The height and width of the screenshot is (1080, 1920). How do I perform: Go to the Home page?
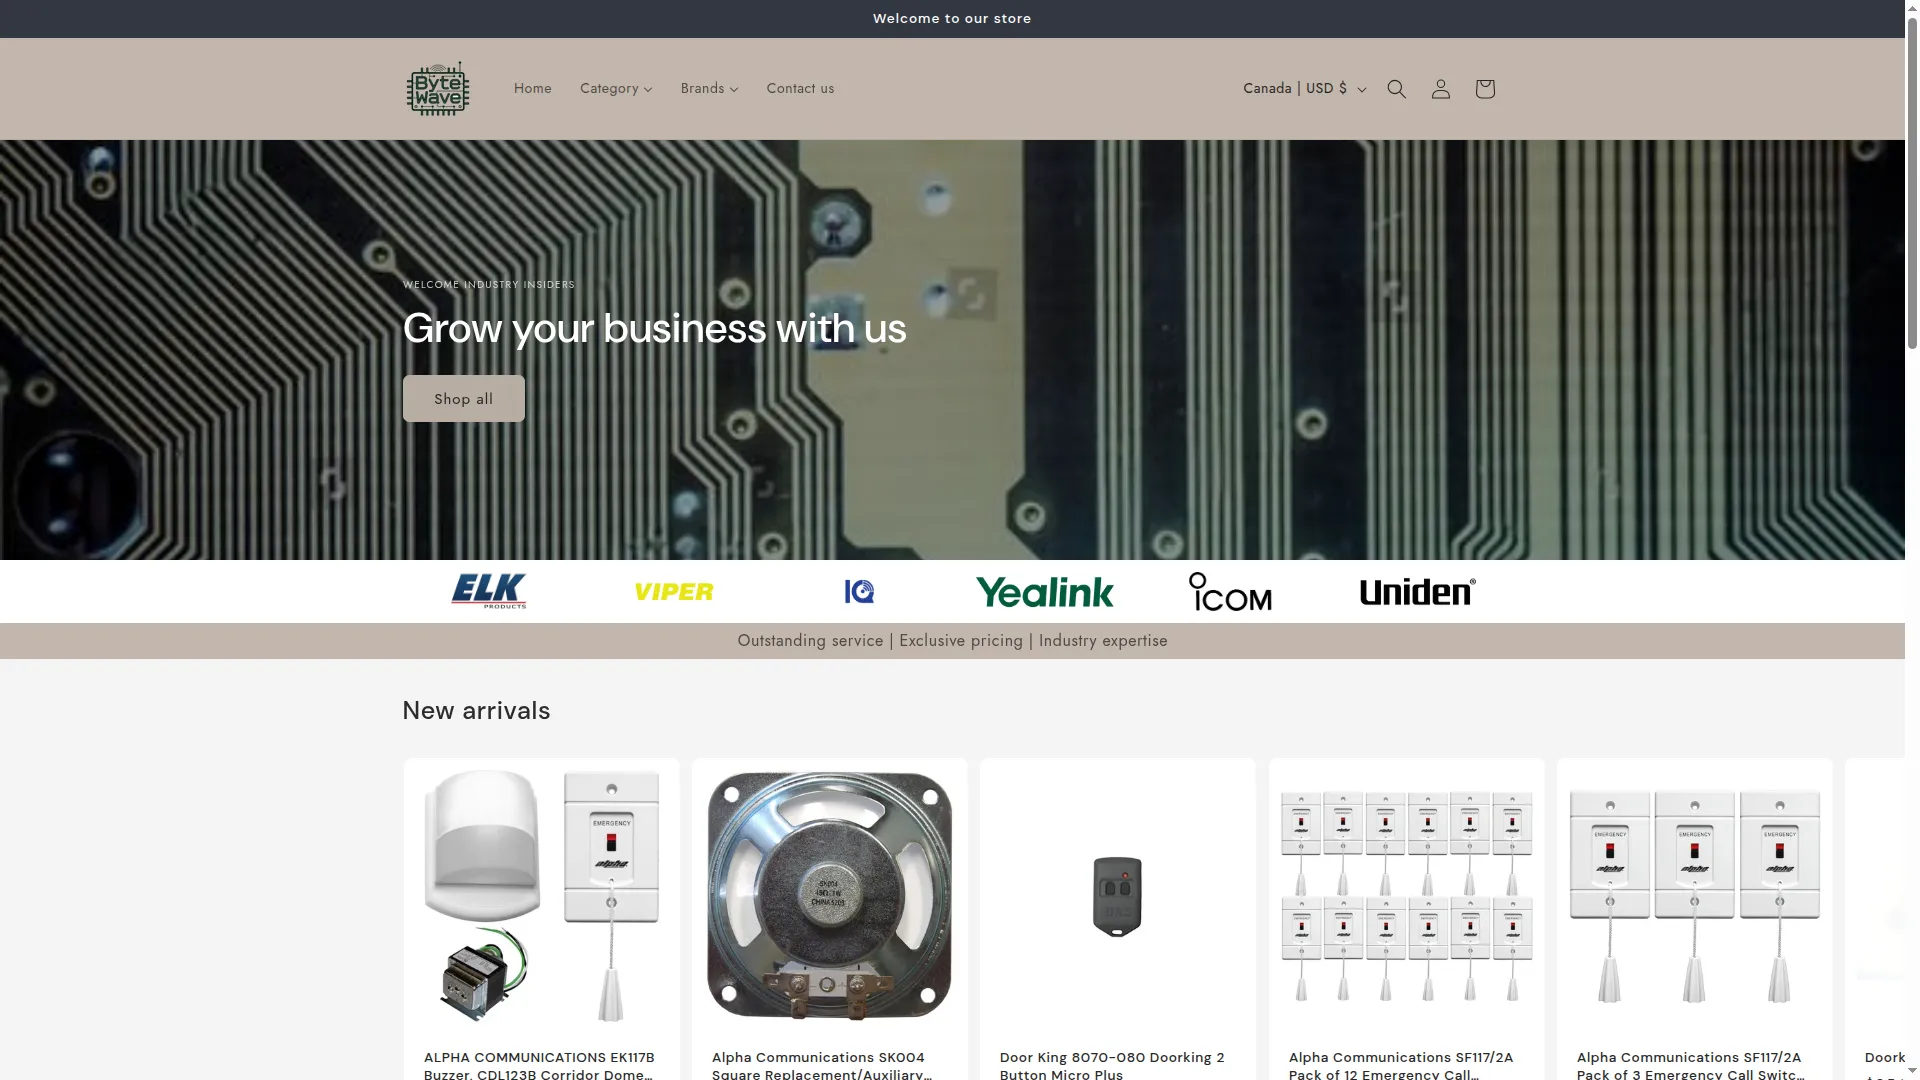533,89
